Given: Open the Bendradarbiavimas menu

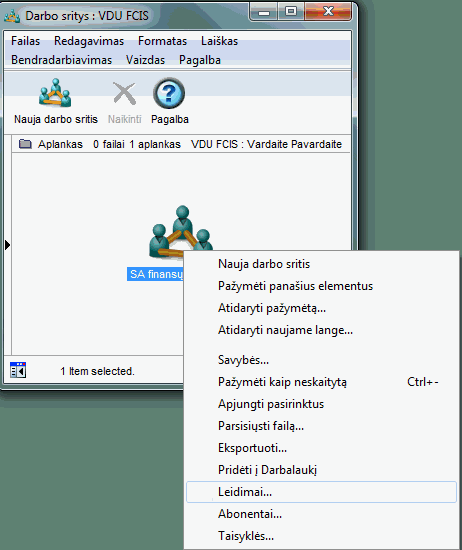Looking at the screenshot, I should [61, 60].
